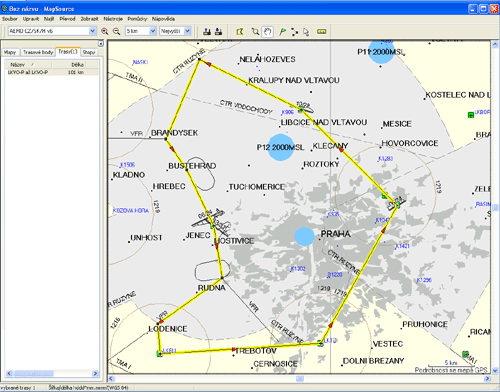Image resolution: width=500 pixels, height=392 pixels.
Task: Open the Nástroje menu
Action: click(x=113, y=19)
